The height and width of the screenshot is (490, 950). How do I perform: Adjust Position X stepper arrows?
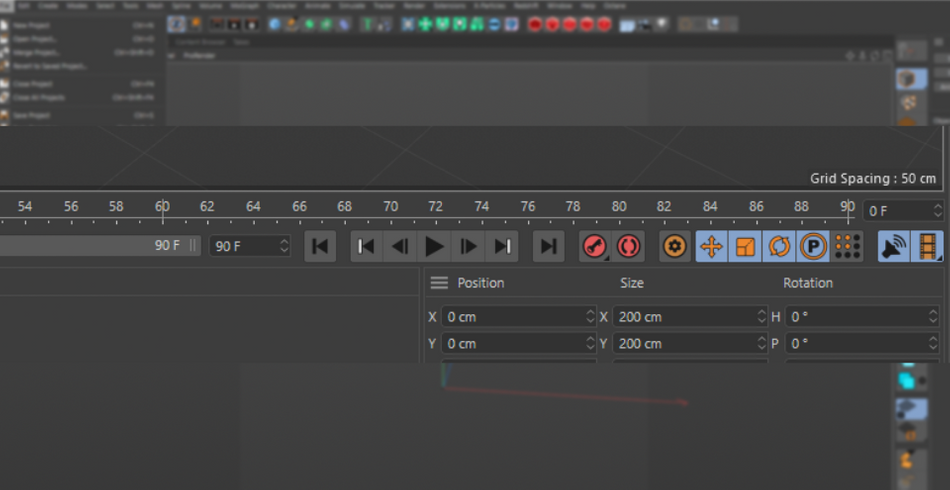tap(591, 317)
